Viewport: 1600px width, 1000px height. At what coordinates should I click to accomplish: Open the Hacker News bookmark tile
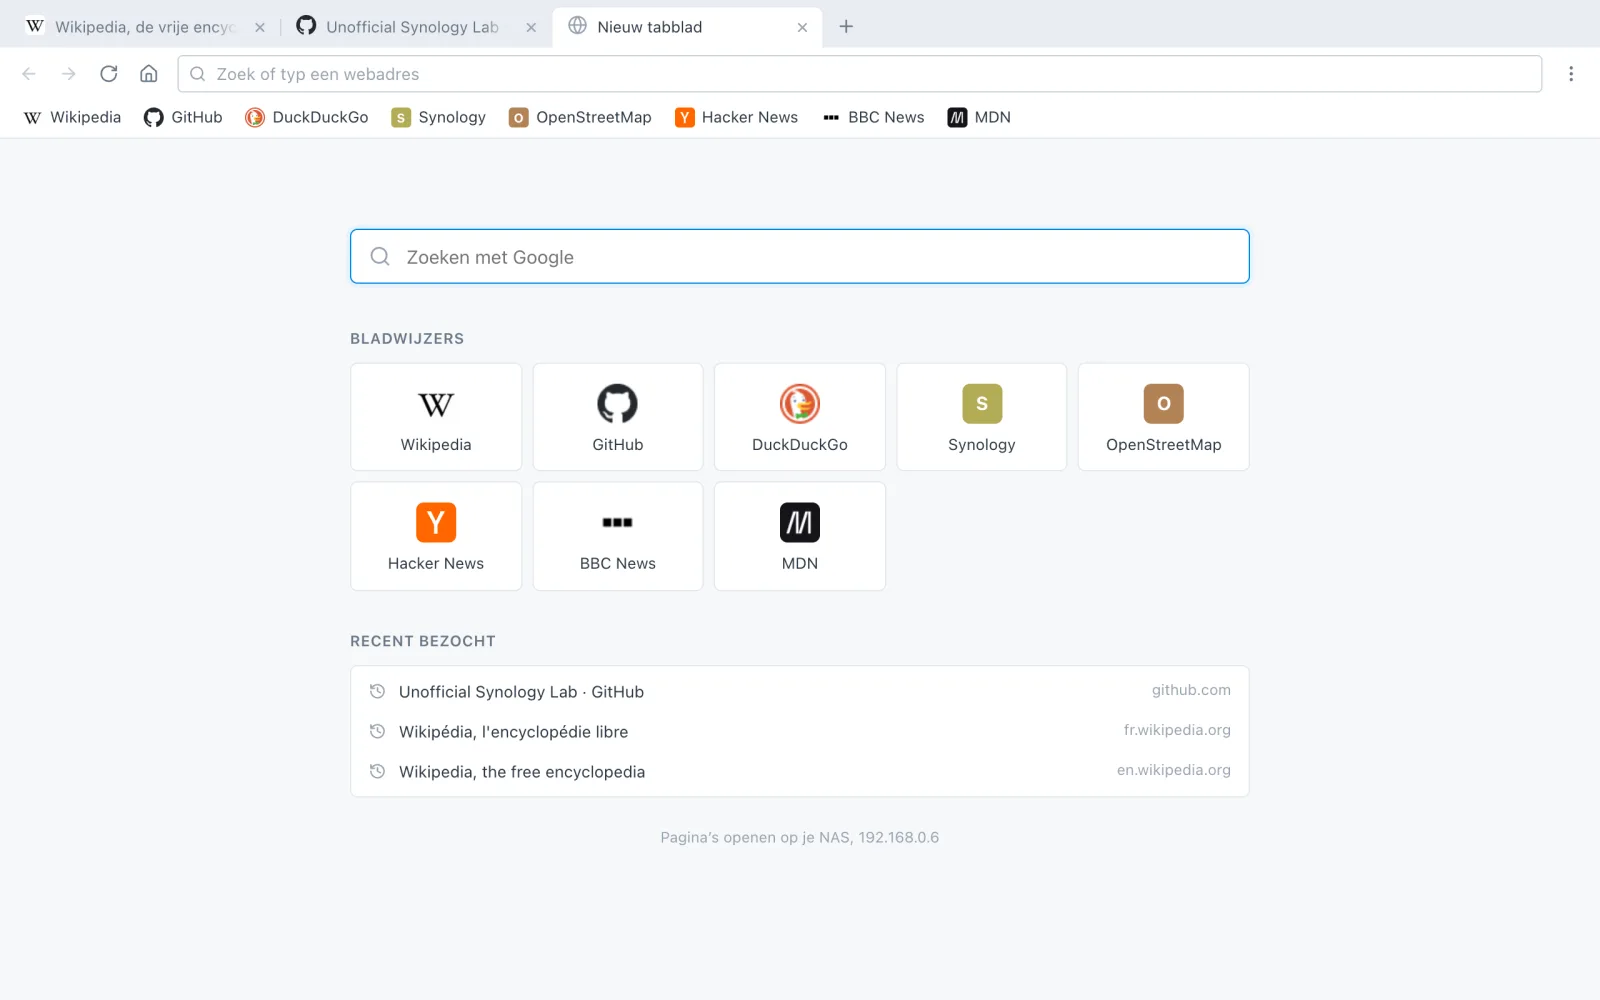[x=436, y=536]
